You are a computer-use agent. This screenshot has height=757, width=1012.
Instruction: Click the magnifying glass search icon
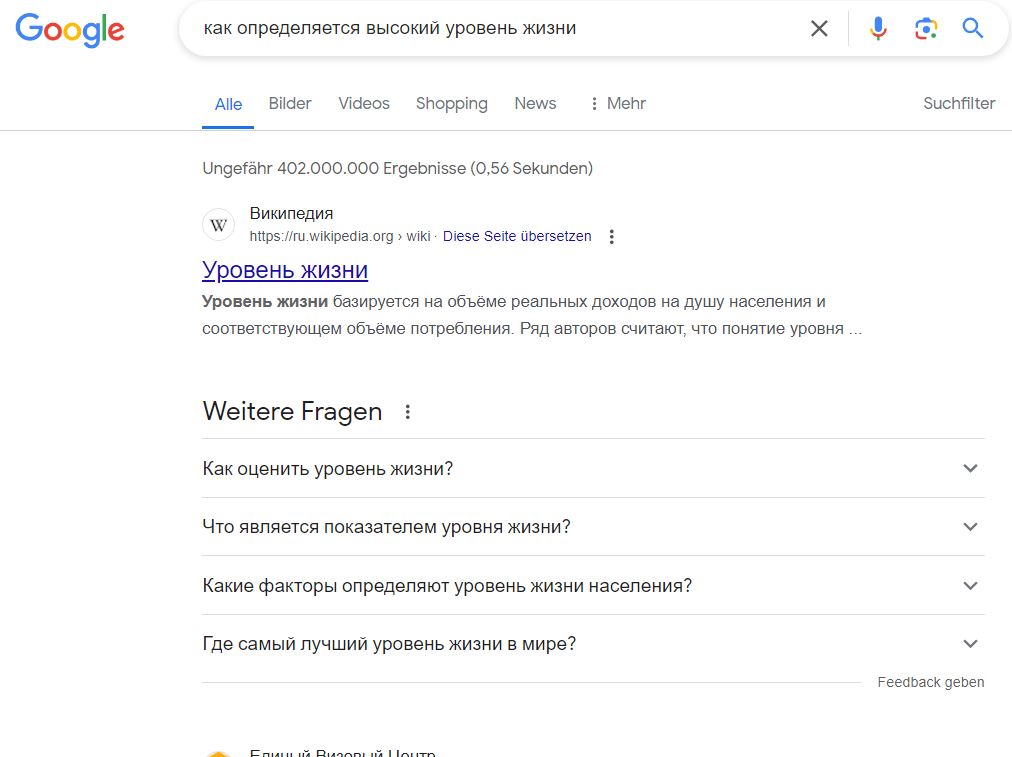973,28
